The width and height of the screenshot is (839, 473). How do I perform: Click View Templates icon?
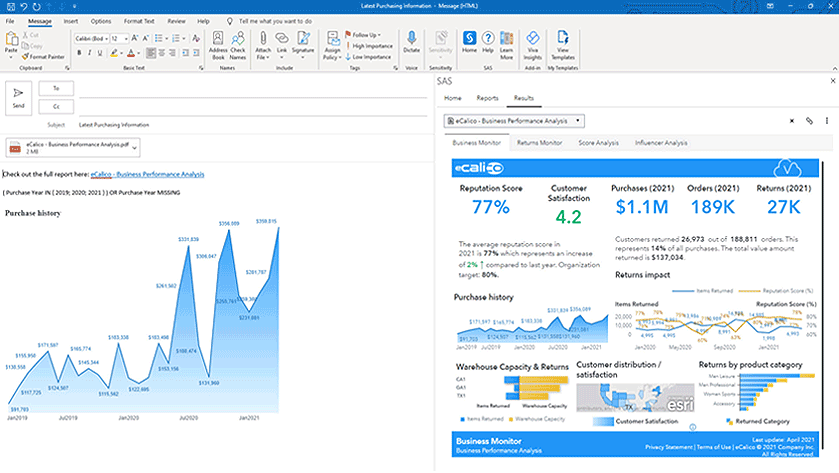point(563,45)
